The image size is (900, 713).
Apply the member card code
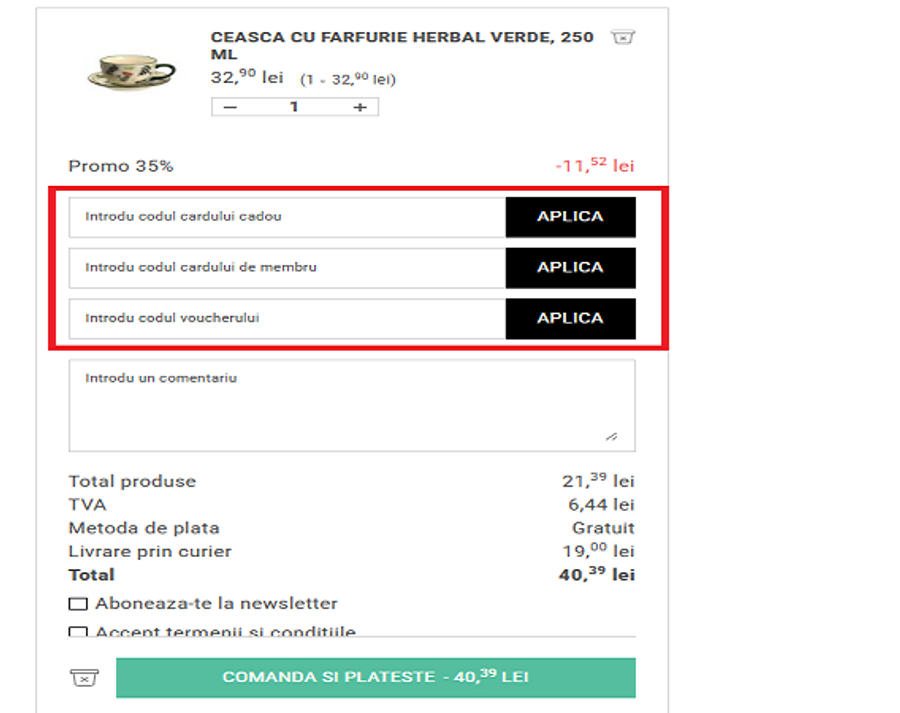(570, 268)
